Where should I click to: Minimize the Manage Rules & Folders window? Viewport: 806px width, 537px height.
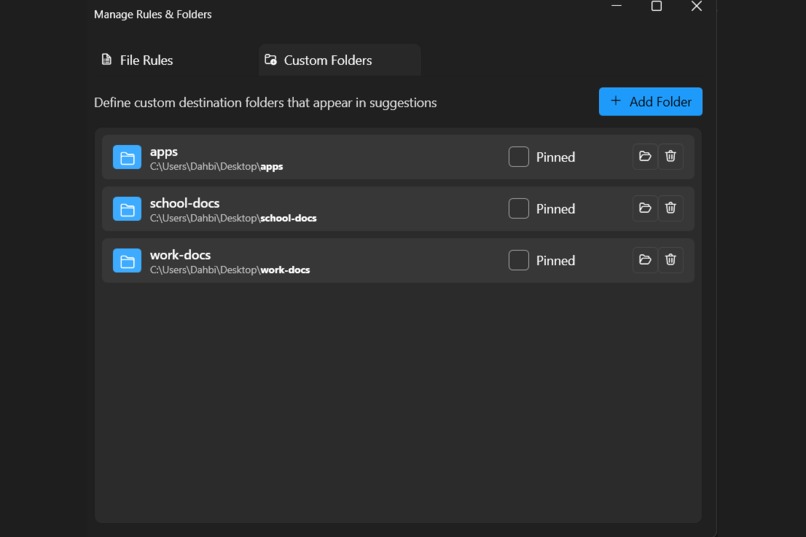(616, 6)
